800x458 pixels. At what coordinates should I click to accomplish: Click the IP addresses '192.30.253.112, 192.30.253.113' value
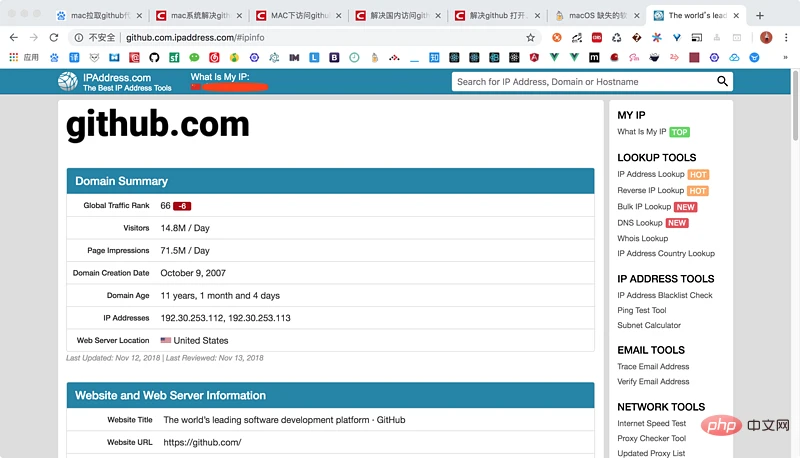pos(226,318)
